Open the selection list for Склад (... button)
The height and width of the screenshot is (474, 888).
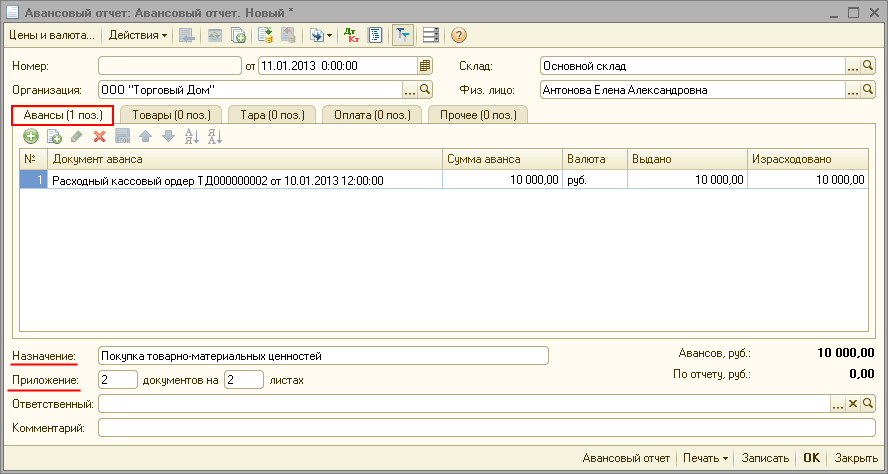click(853, 66)
